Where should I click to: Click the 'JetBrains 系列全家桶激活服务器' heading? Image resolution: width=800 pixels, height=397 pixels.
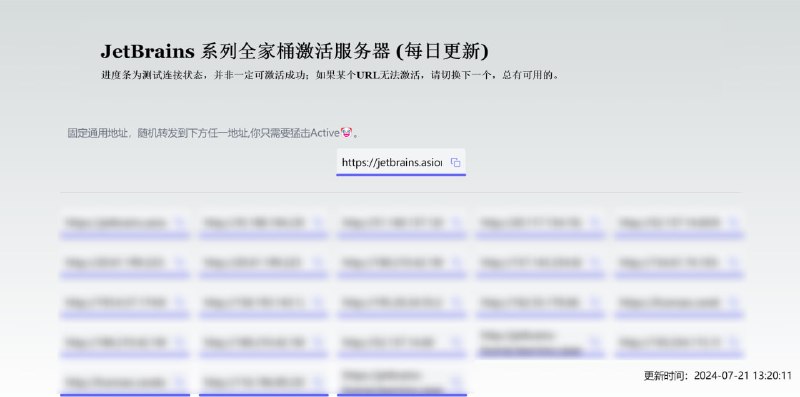click(294, 51)
